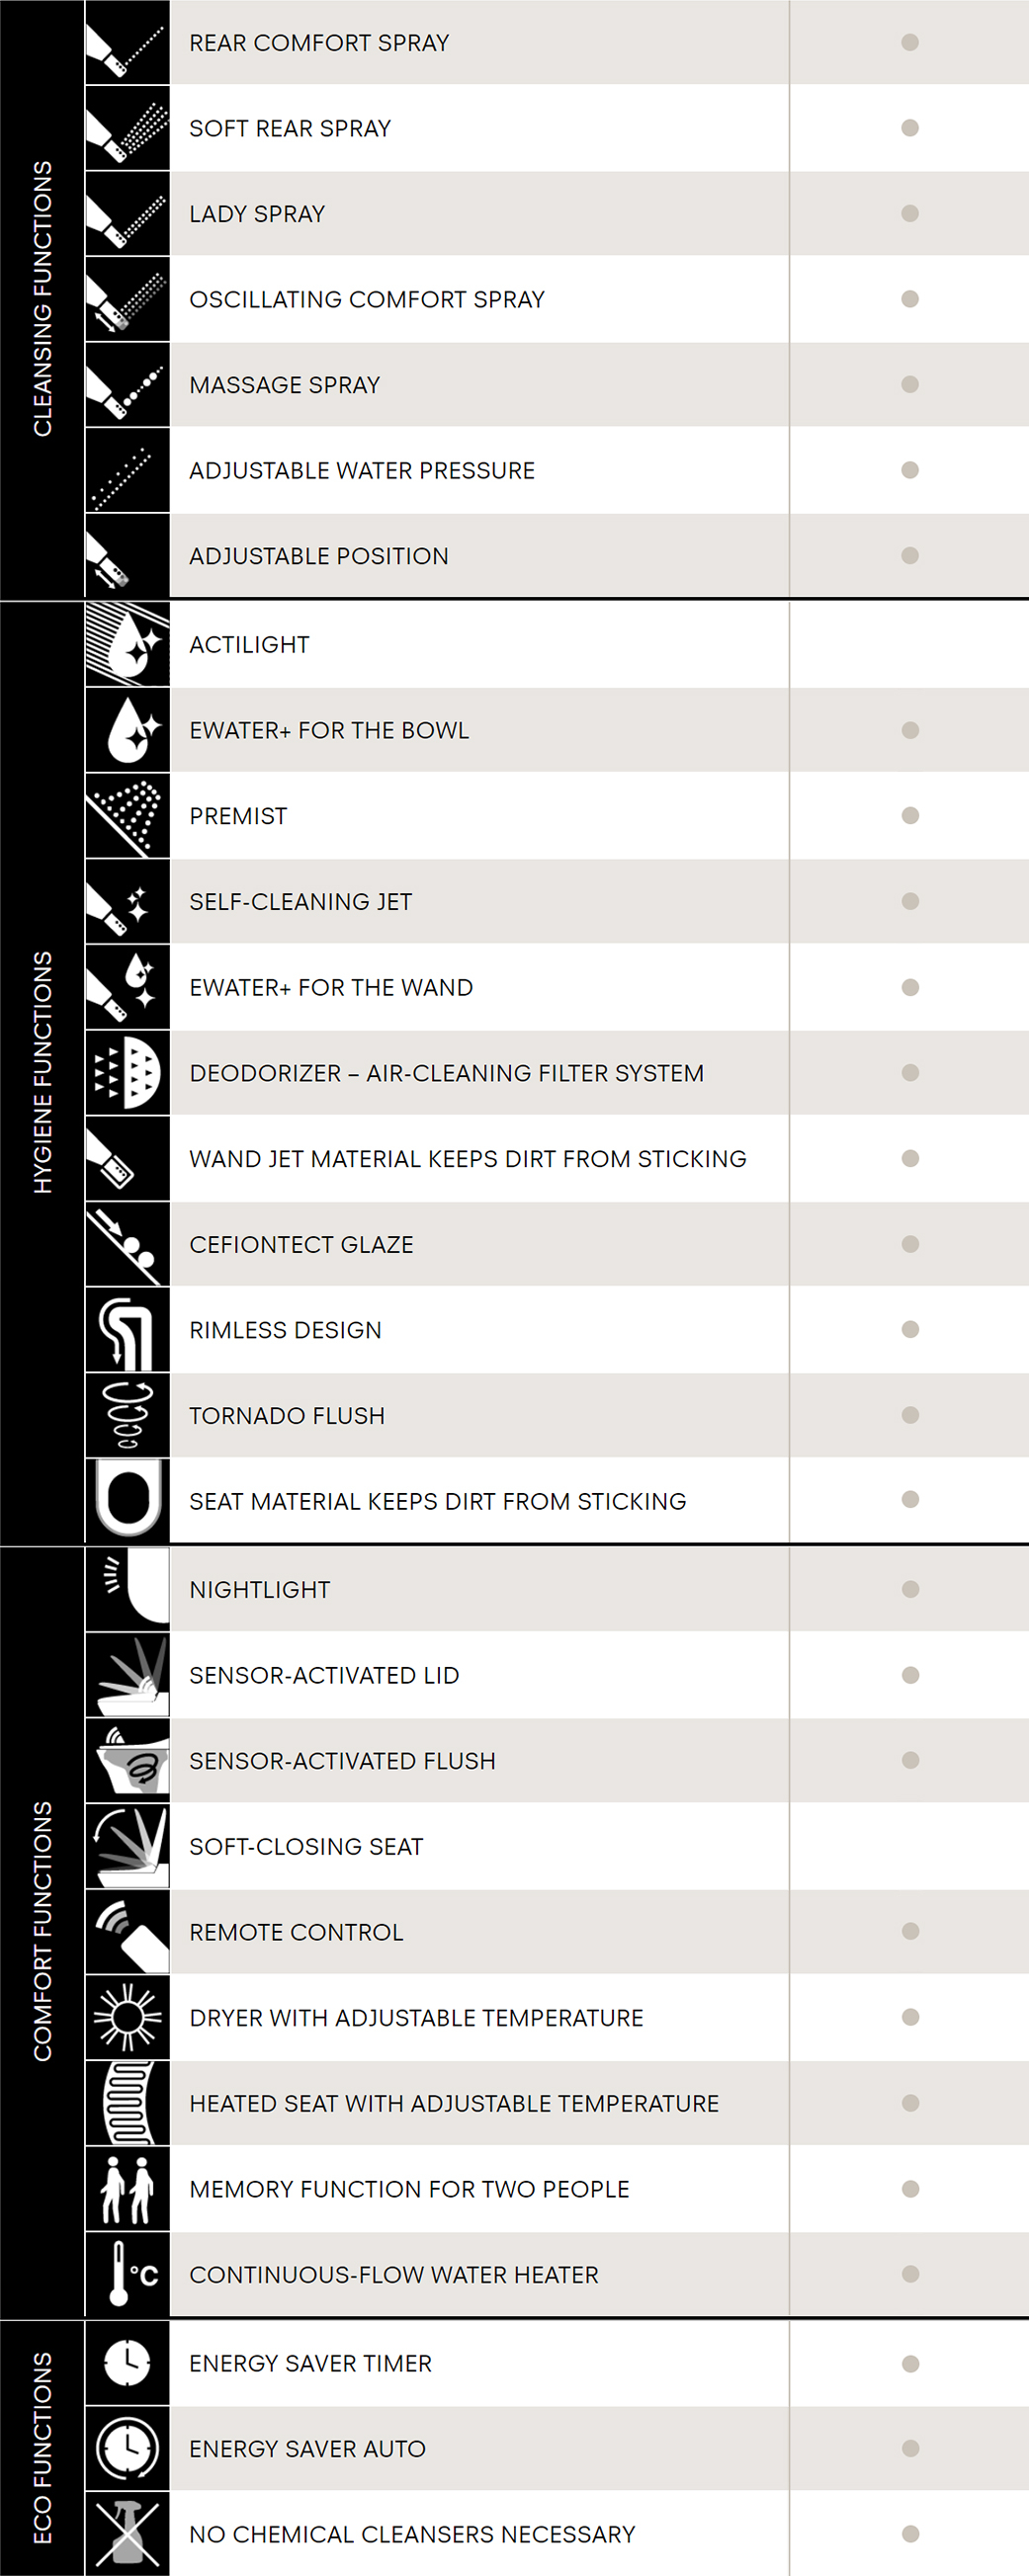Click the memory function two people icon
This screenshot has height=2576, width=1029.
[x=127, y=2189]
